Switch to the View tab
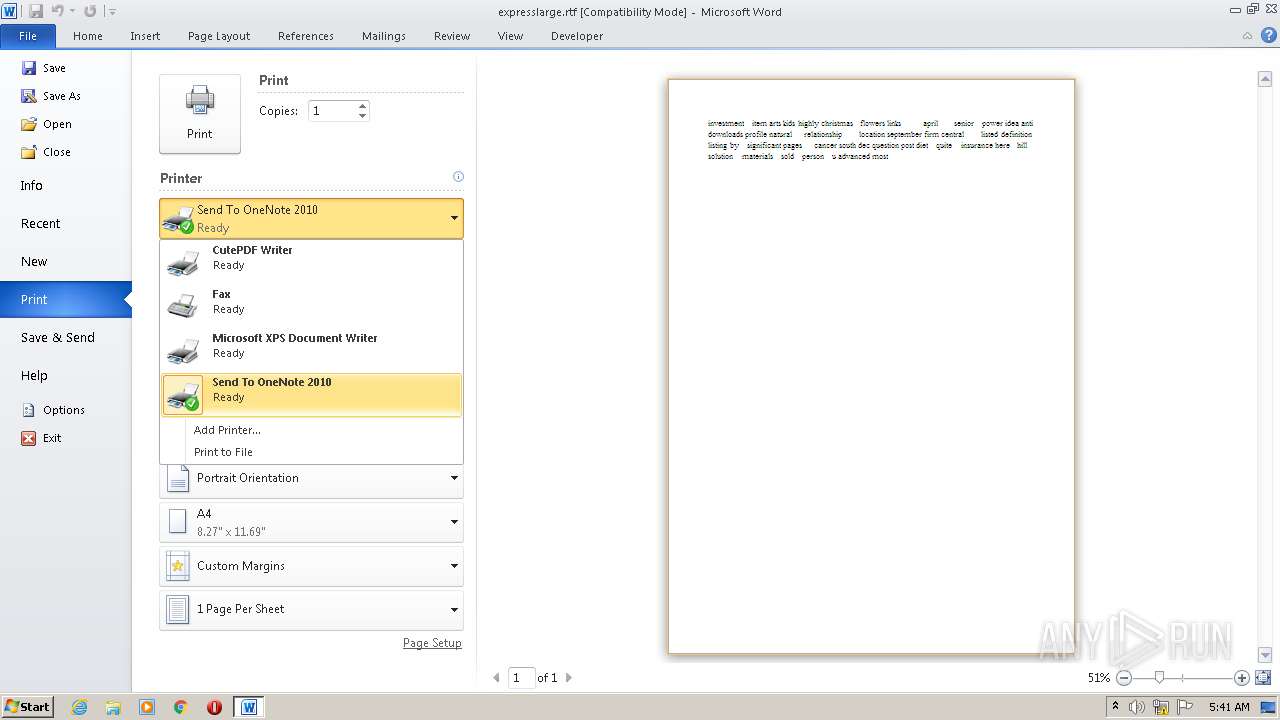 click(510, 36)
